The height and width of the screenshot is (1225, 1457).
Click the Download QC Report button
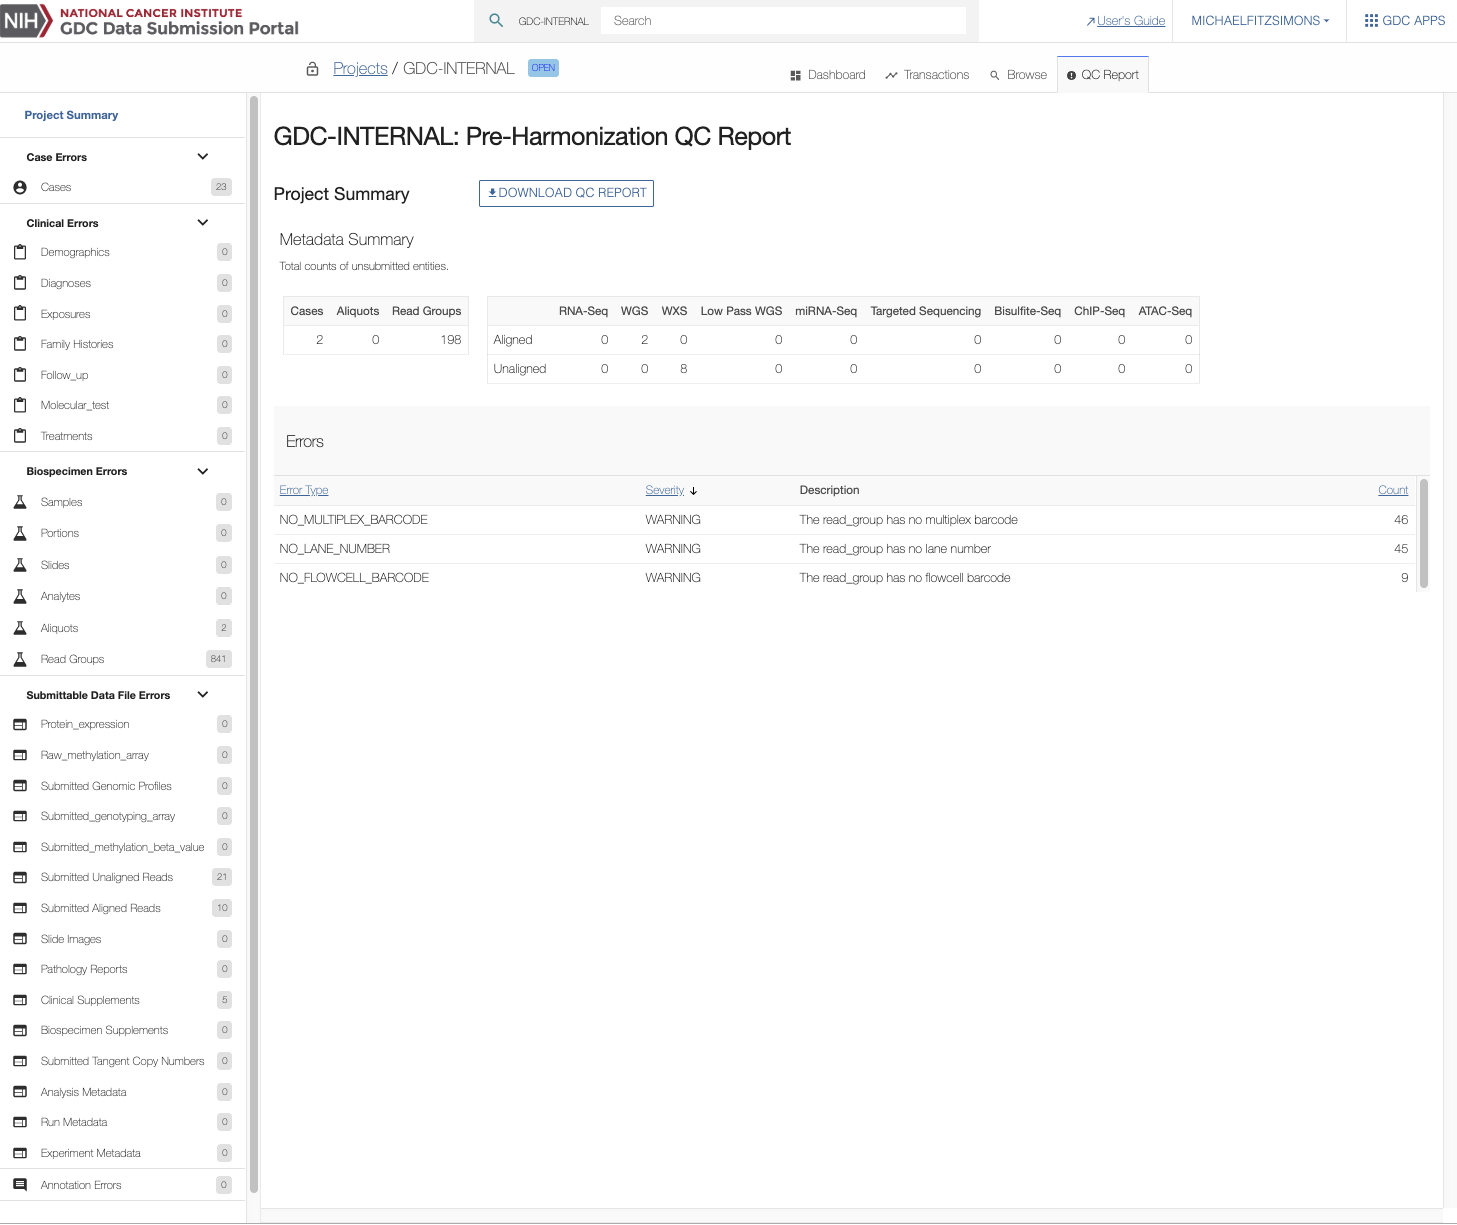[x=566, y=193]
